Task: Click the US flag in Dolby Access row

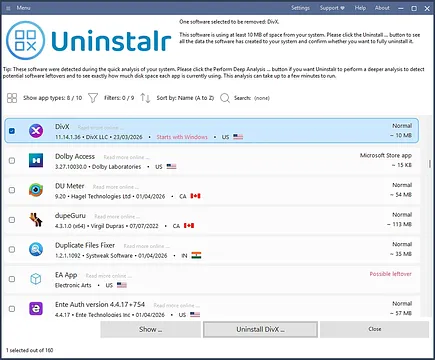Action: (171, 166)
